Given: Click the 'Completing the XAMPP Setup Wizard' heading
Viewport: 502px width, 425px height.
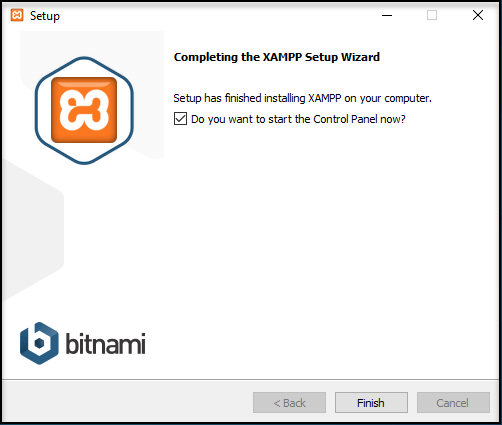Looking at the screenshot, I should pyautogui.click(x=277, y=57).
